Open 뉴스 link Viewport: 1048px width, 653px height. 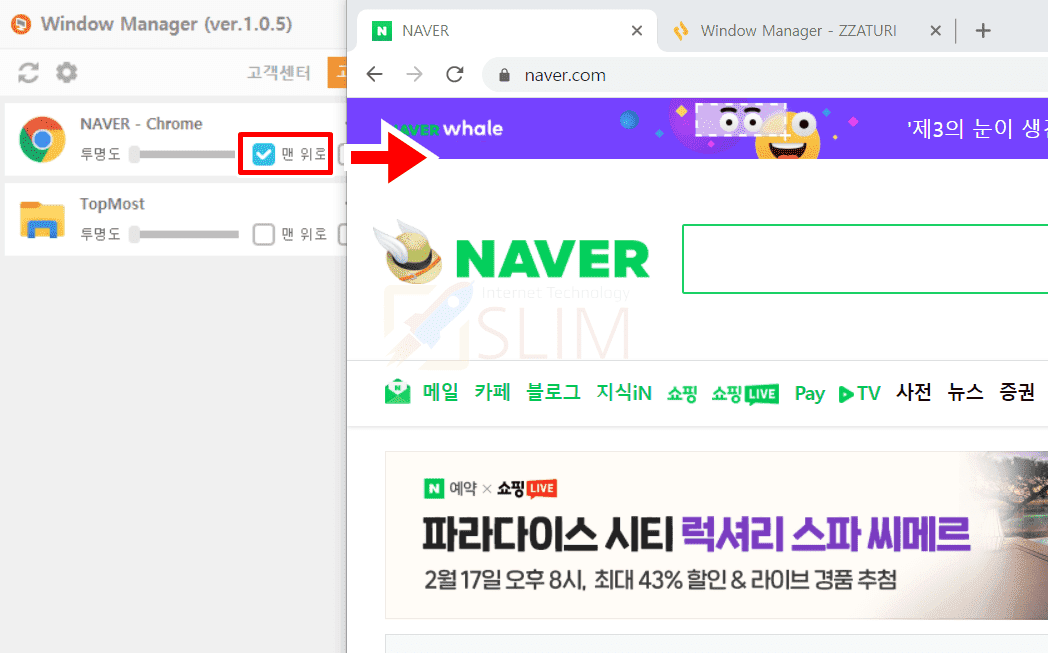point(965,392)
